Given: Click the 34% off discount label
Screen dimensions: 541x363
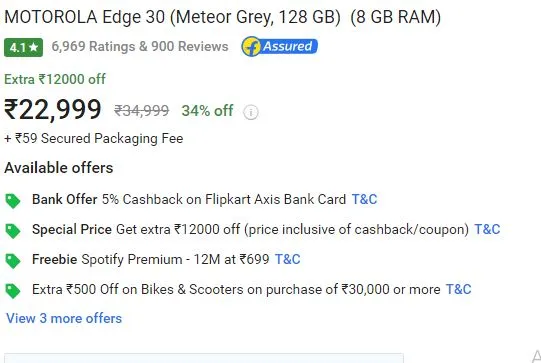Looking at the screenshot, I should 207,111.
